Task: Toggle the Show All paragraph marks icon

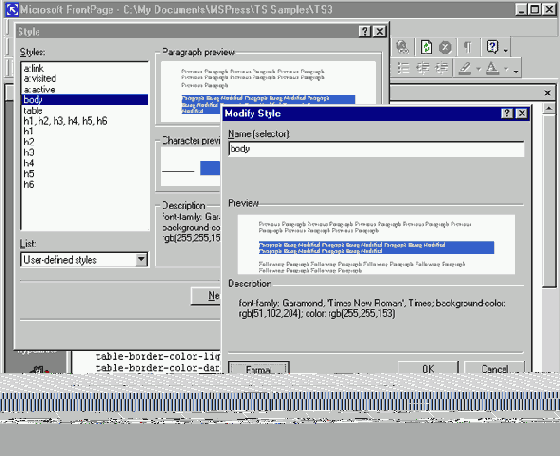Action: (467, 47)
